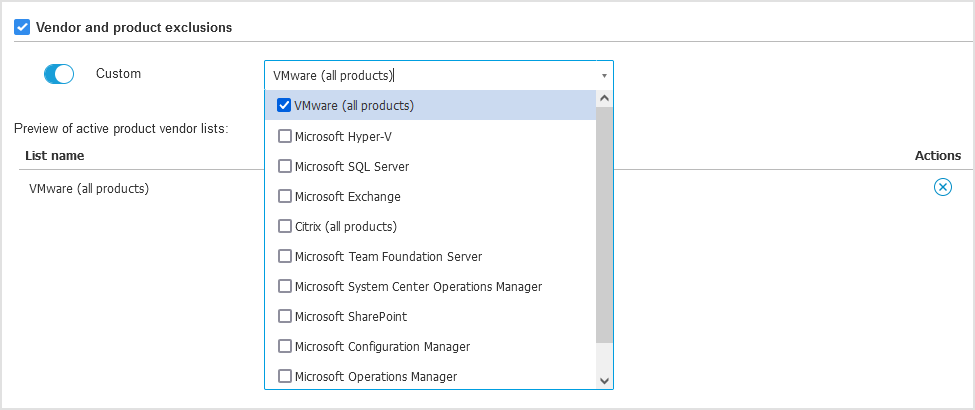Screen dimensions: 975x410
Task: Check Microsoft Team Foundation Server option
Action: point(284,256)
